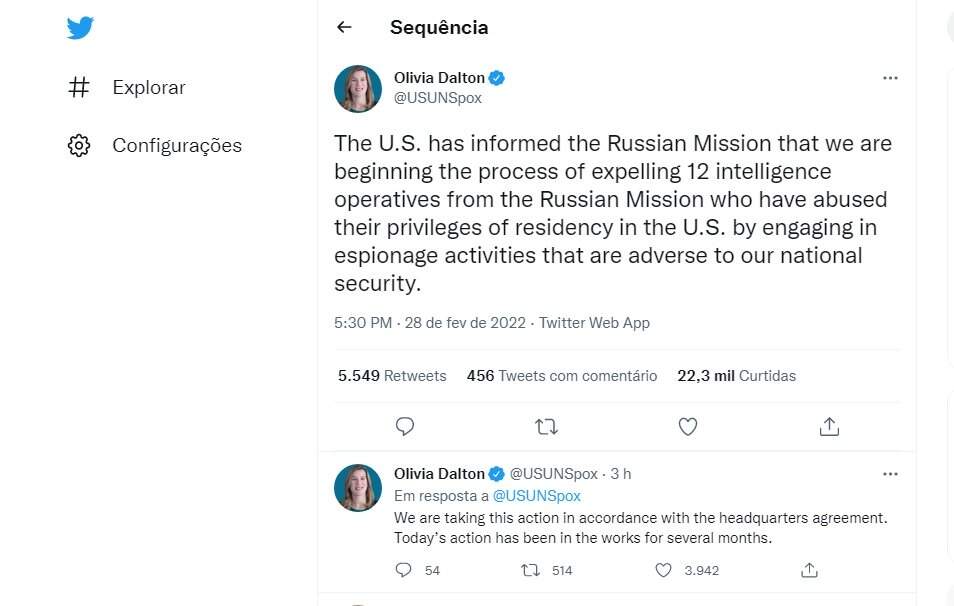This screenshot has height=606, width=954.
Task: Open the more options menu on the main tweet
Action: pos(890,78)
